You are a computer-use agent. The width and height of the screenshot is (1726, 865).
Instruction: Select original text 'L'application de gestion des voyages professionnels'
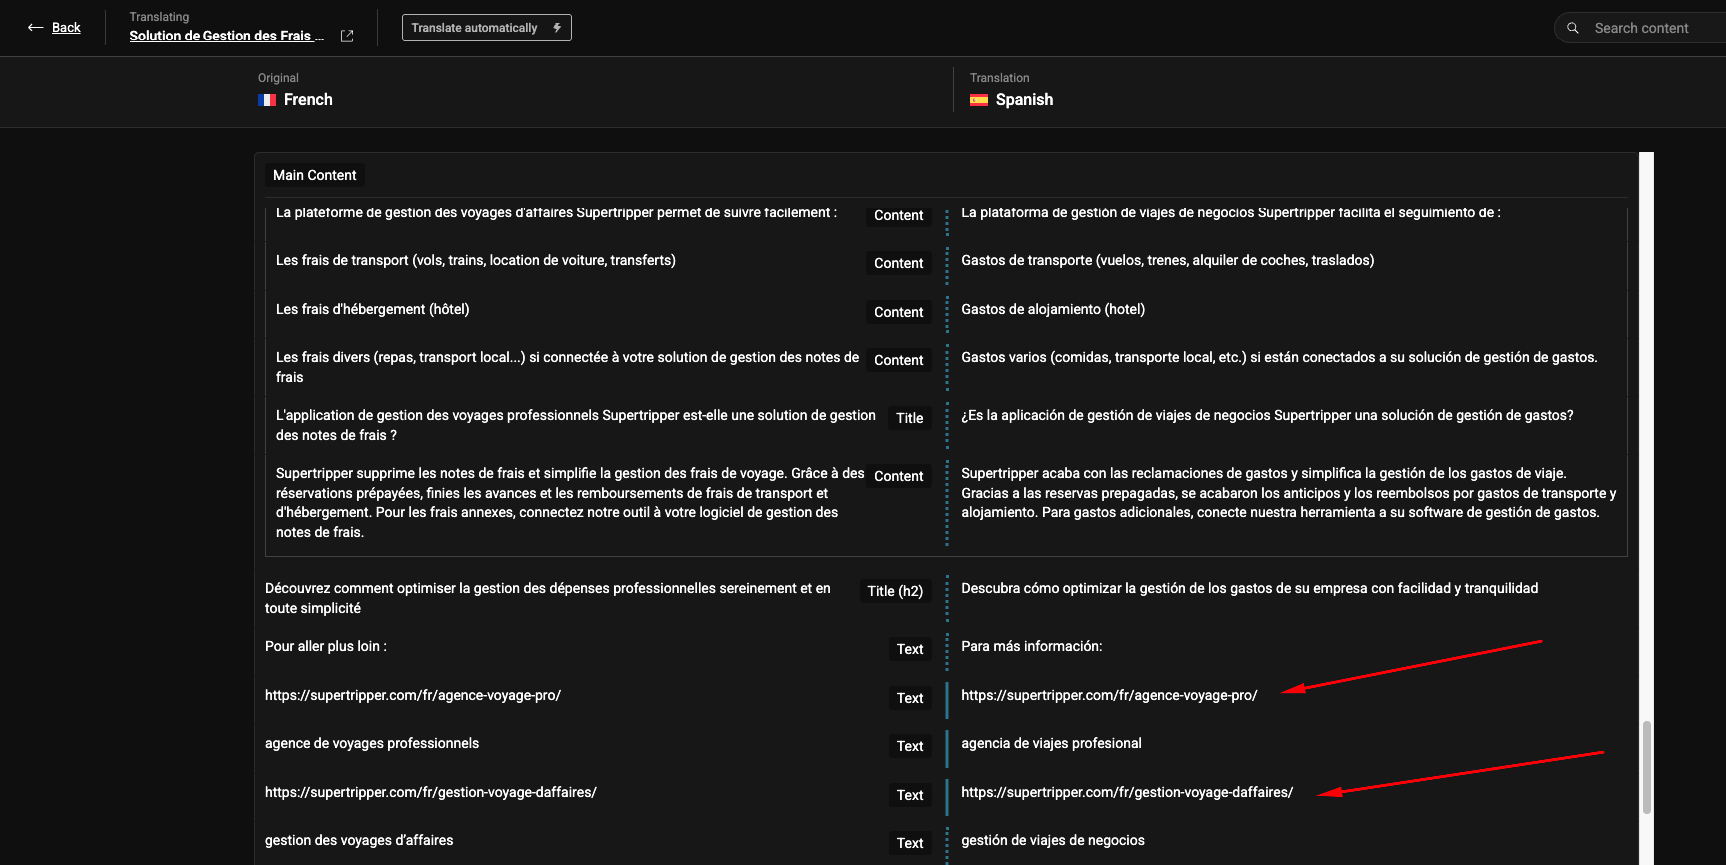click(576, 426)
